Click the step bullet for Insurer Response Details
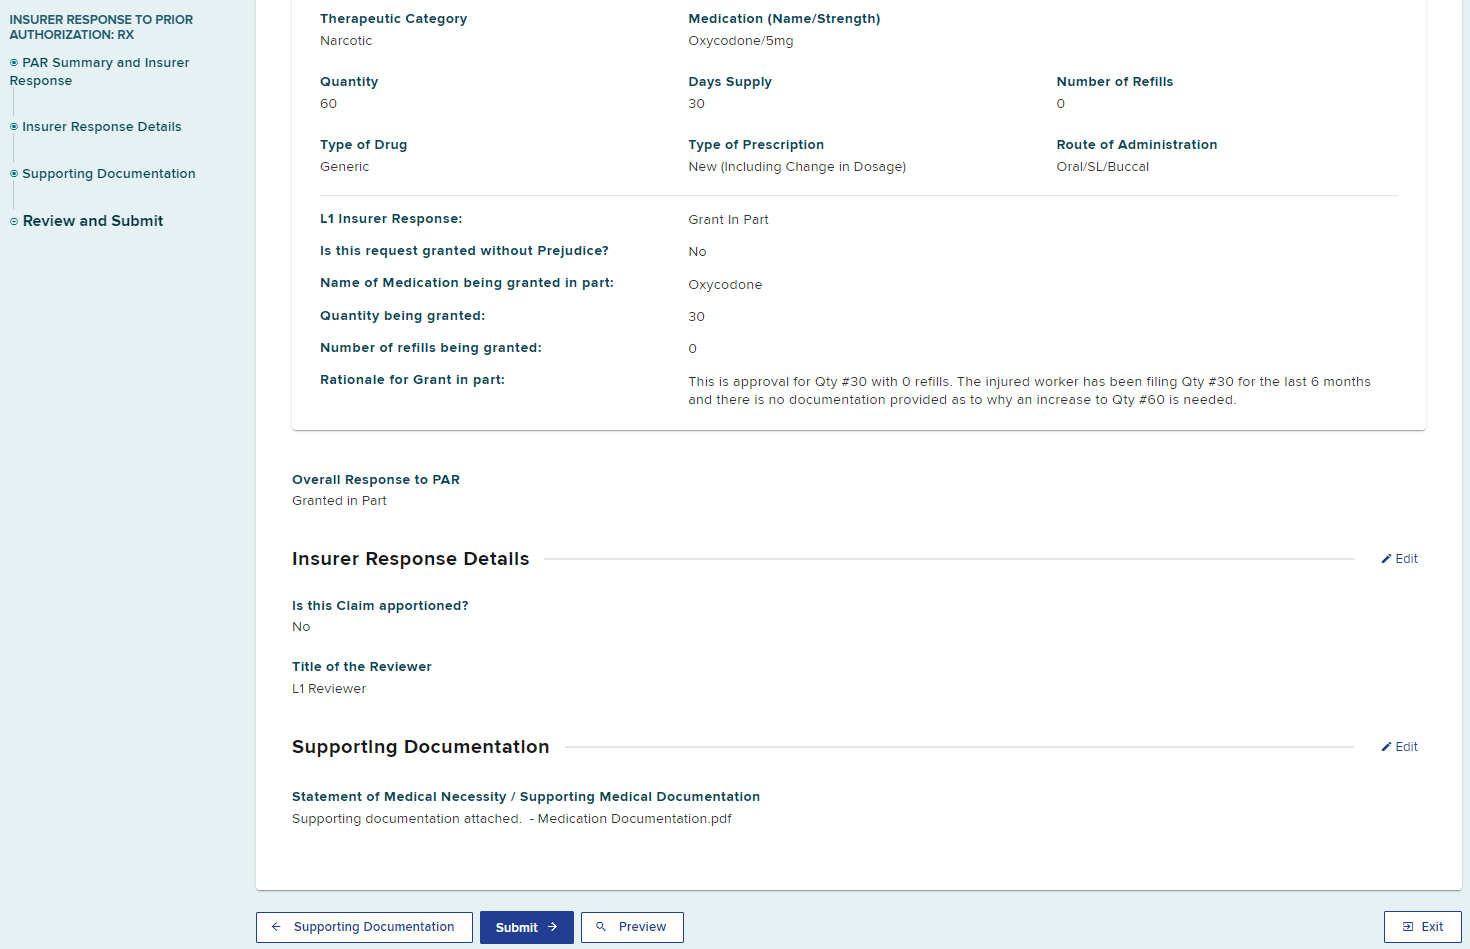1470x949 pixels. pos(14,127)
